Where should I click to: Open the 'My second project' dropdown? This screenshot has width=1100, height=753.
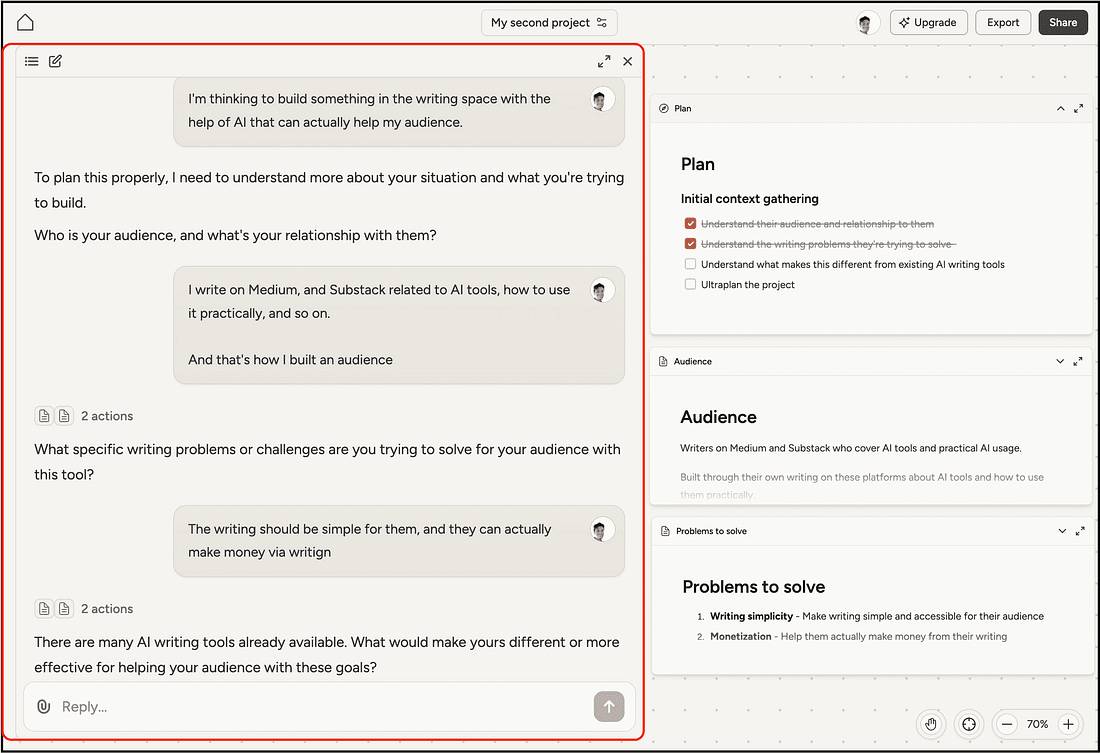coord(549,22)
